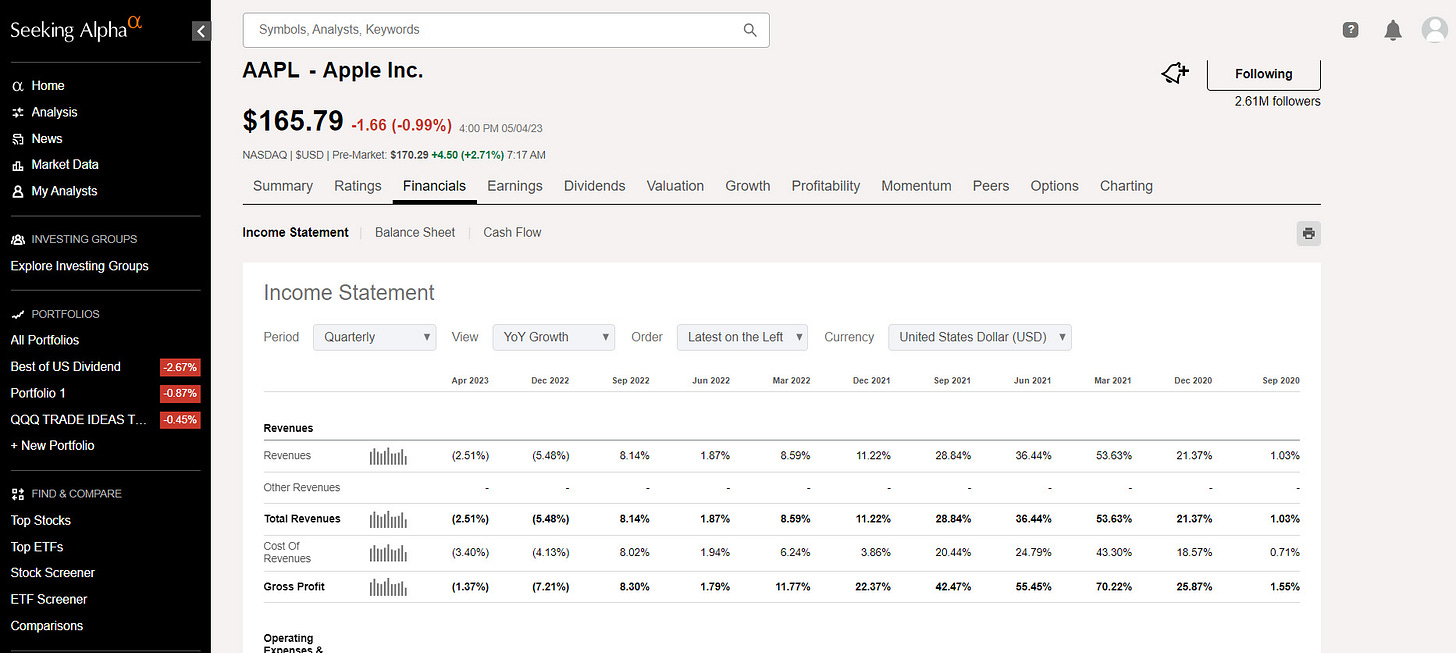This screenshot has height=653, width=1456.
Task: Open the notifications bell
Action: (1393, 30)
